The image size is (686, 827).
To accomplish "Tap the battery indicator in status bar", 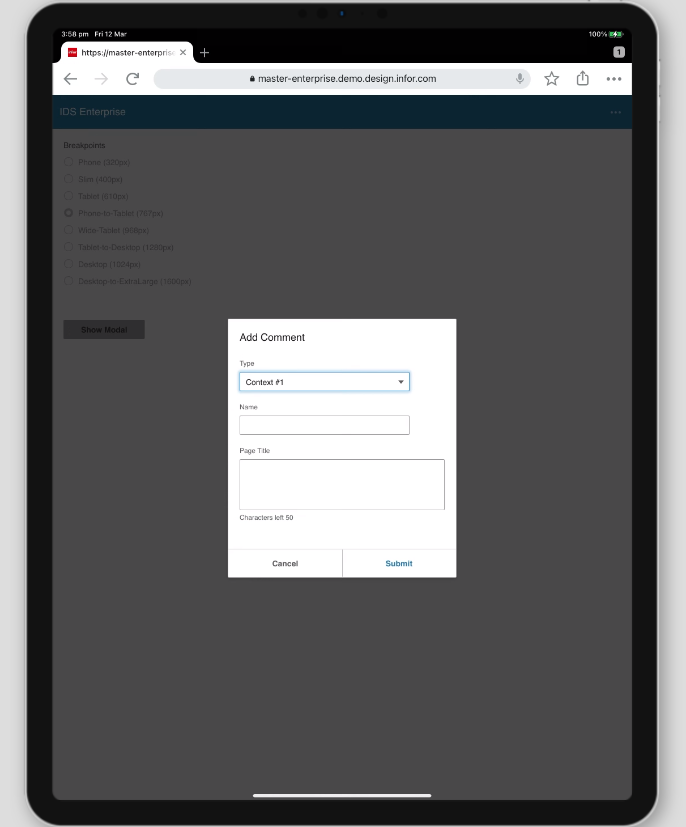I will pyautogui.click(x=616, y=34).
